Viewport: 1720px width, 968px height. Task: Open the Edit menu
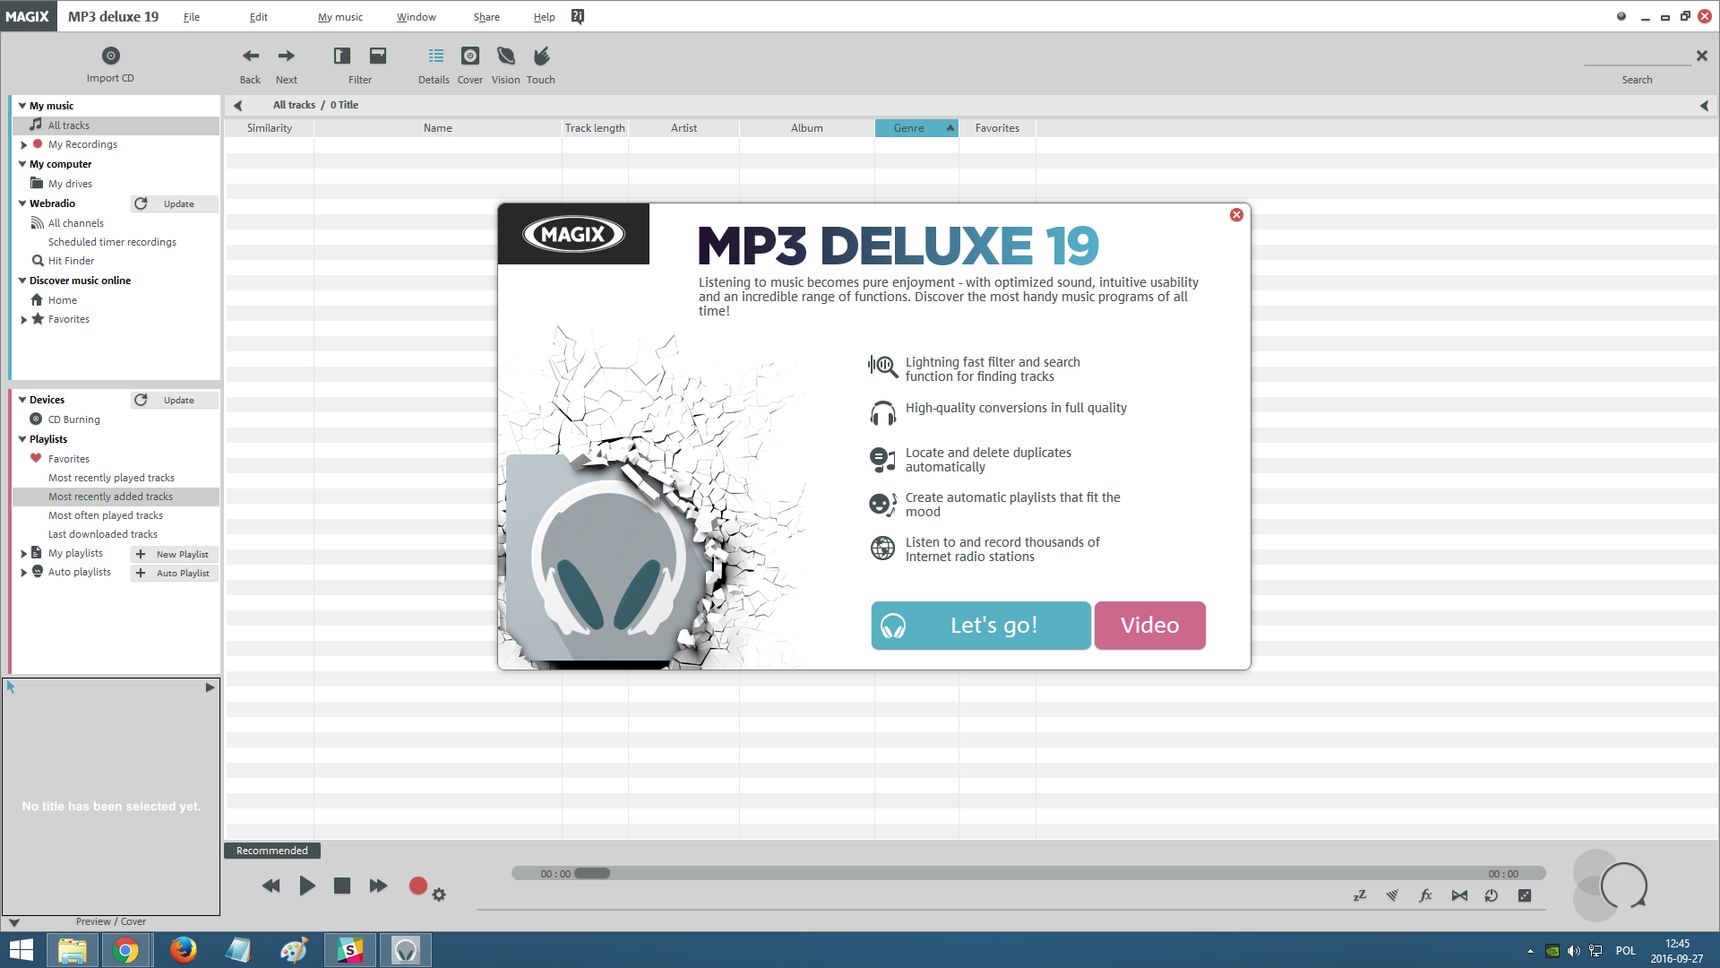click(x=258, y=17)
